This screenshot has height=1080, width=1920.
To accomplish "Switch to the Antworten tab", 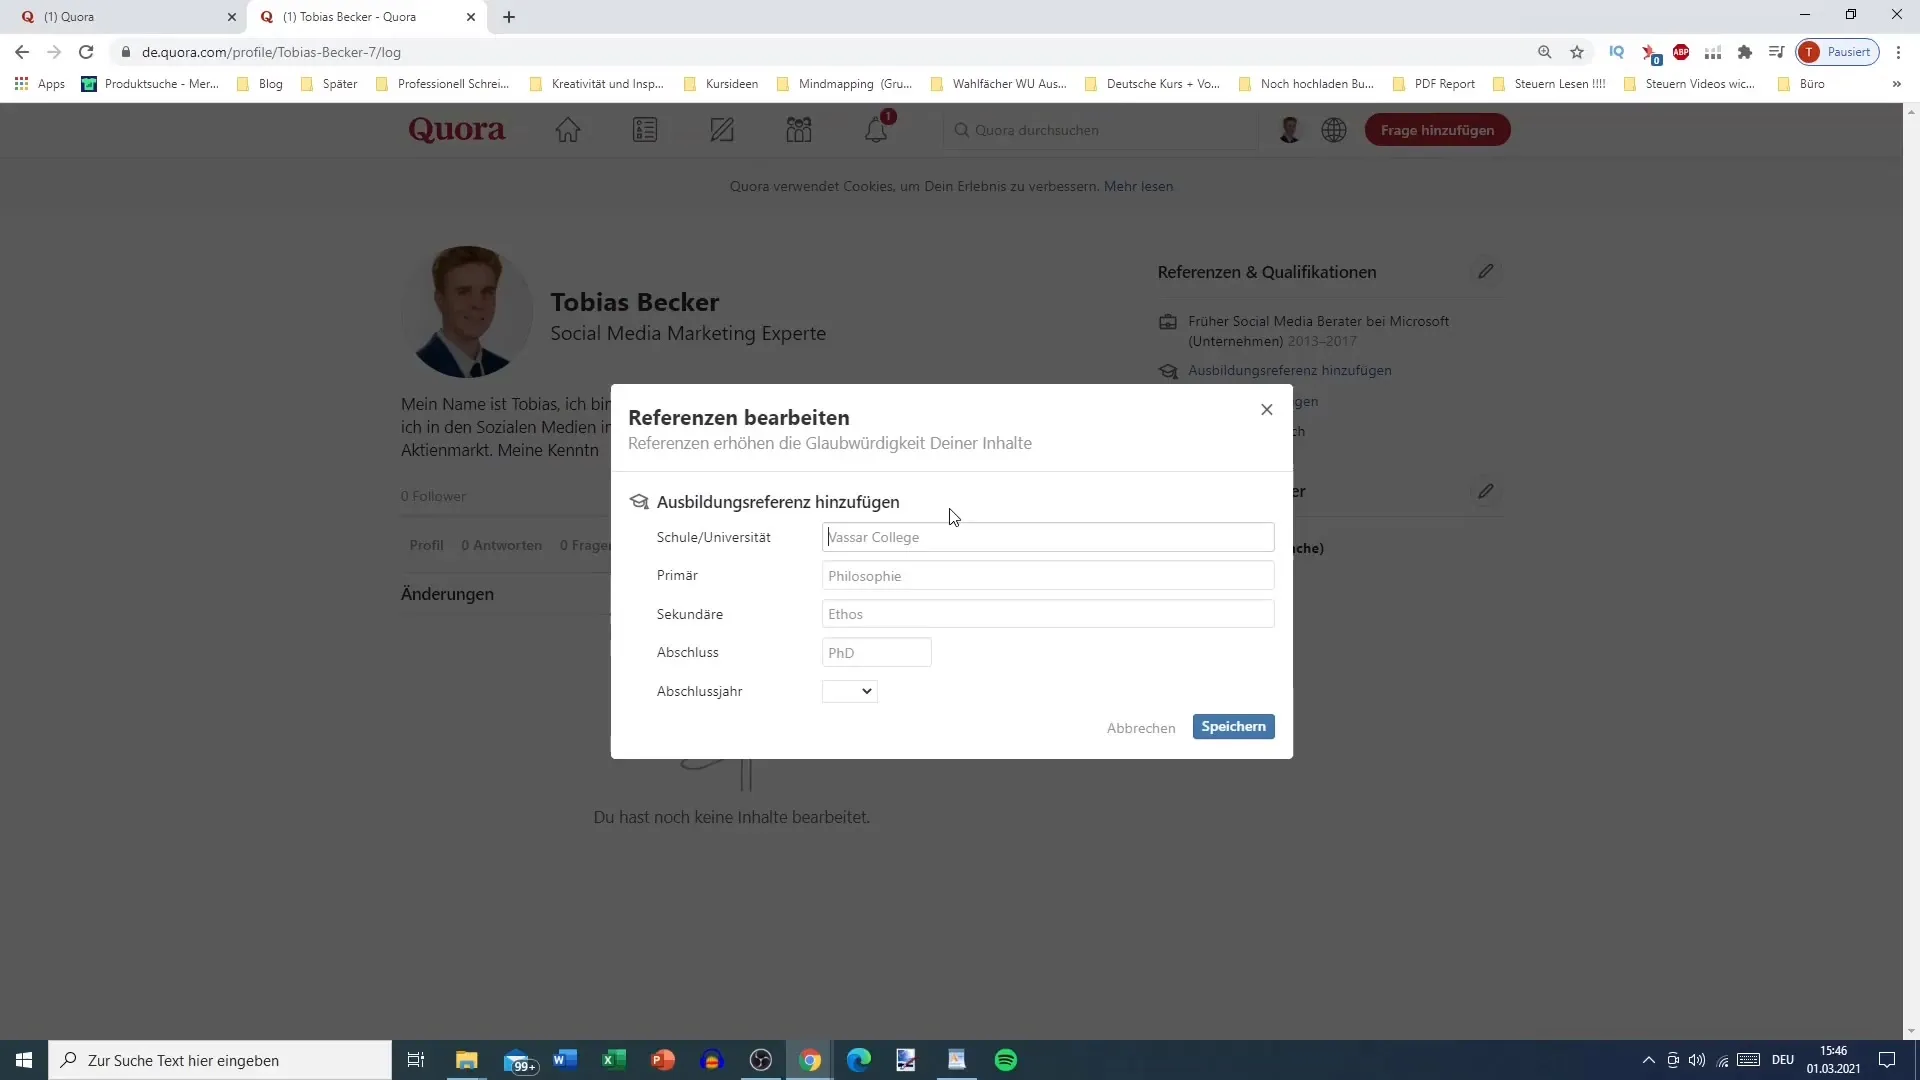I will tap(502, 545).
